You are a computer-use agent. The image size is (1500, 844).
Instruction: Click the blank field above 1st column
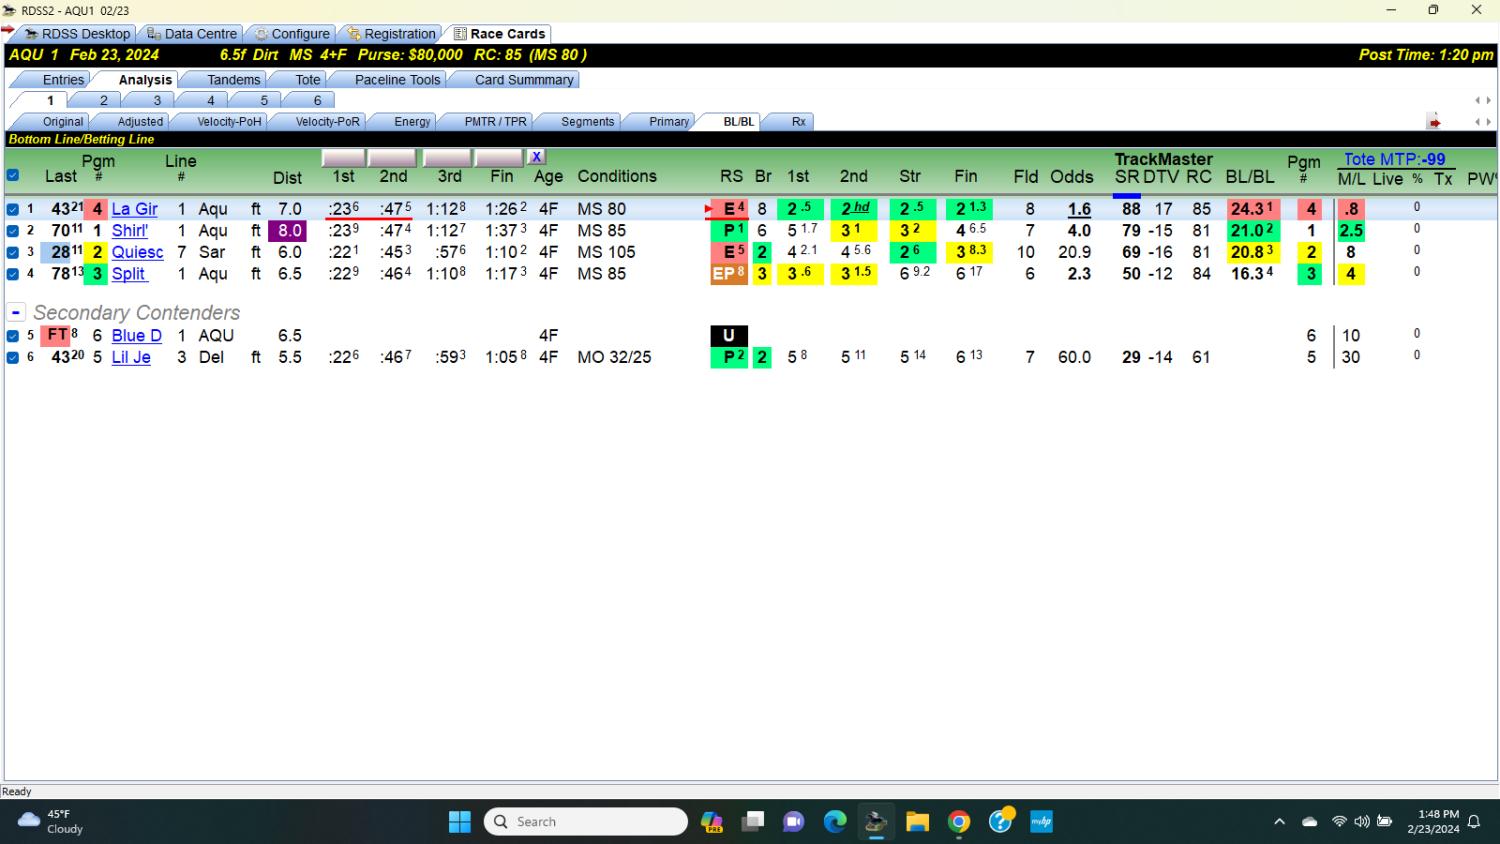click(343, 157)
